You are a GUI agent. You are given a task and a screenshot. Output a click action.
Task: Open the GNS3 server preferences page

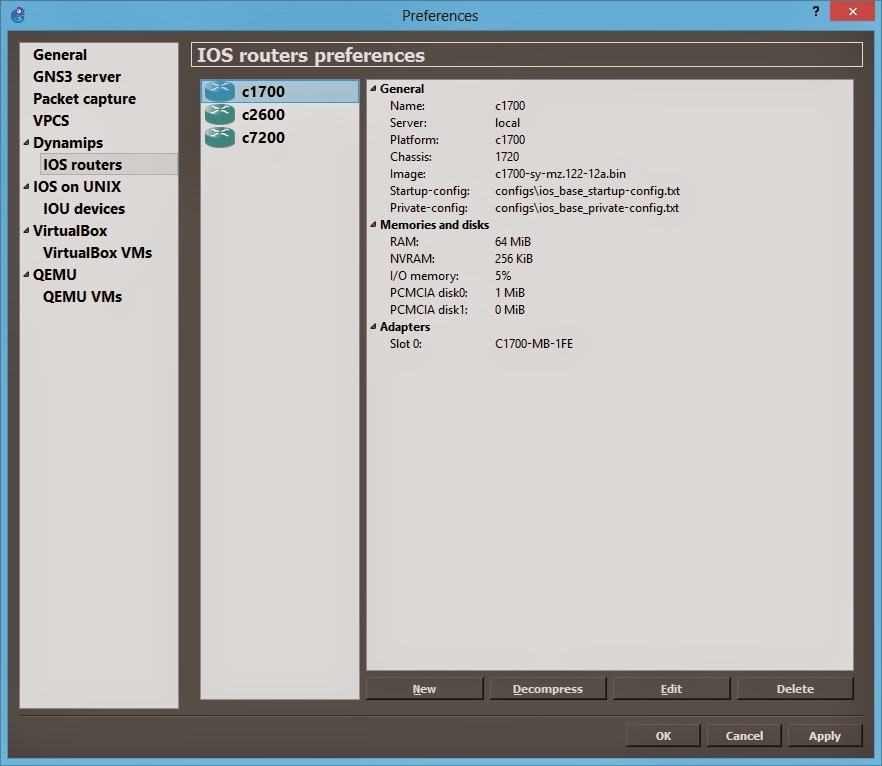(x=76, y=76)
